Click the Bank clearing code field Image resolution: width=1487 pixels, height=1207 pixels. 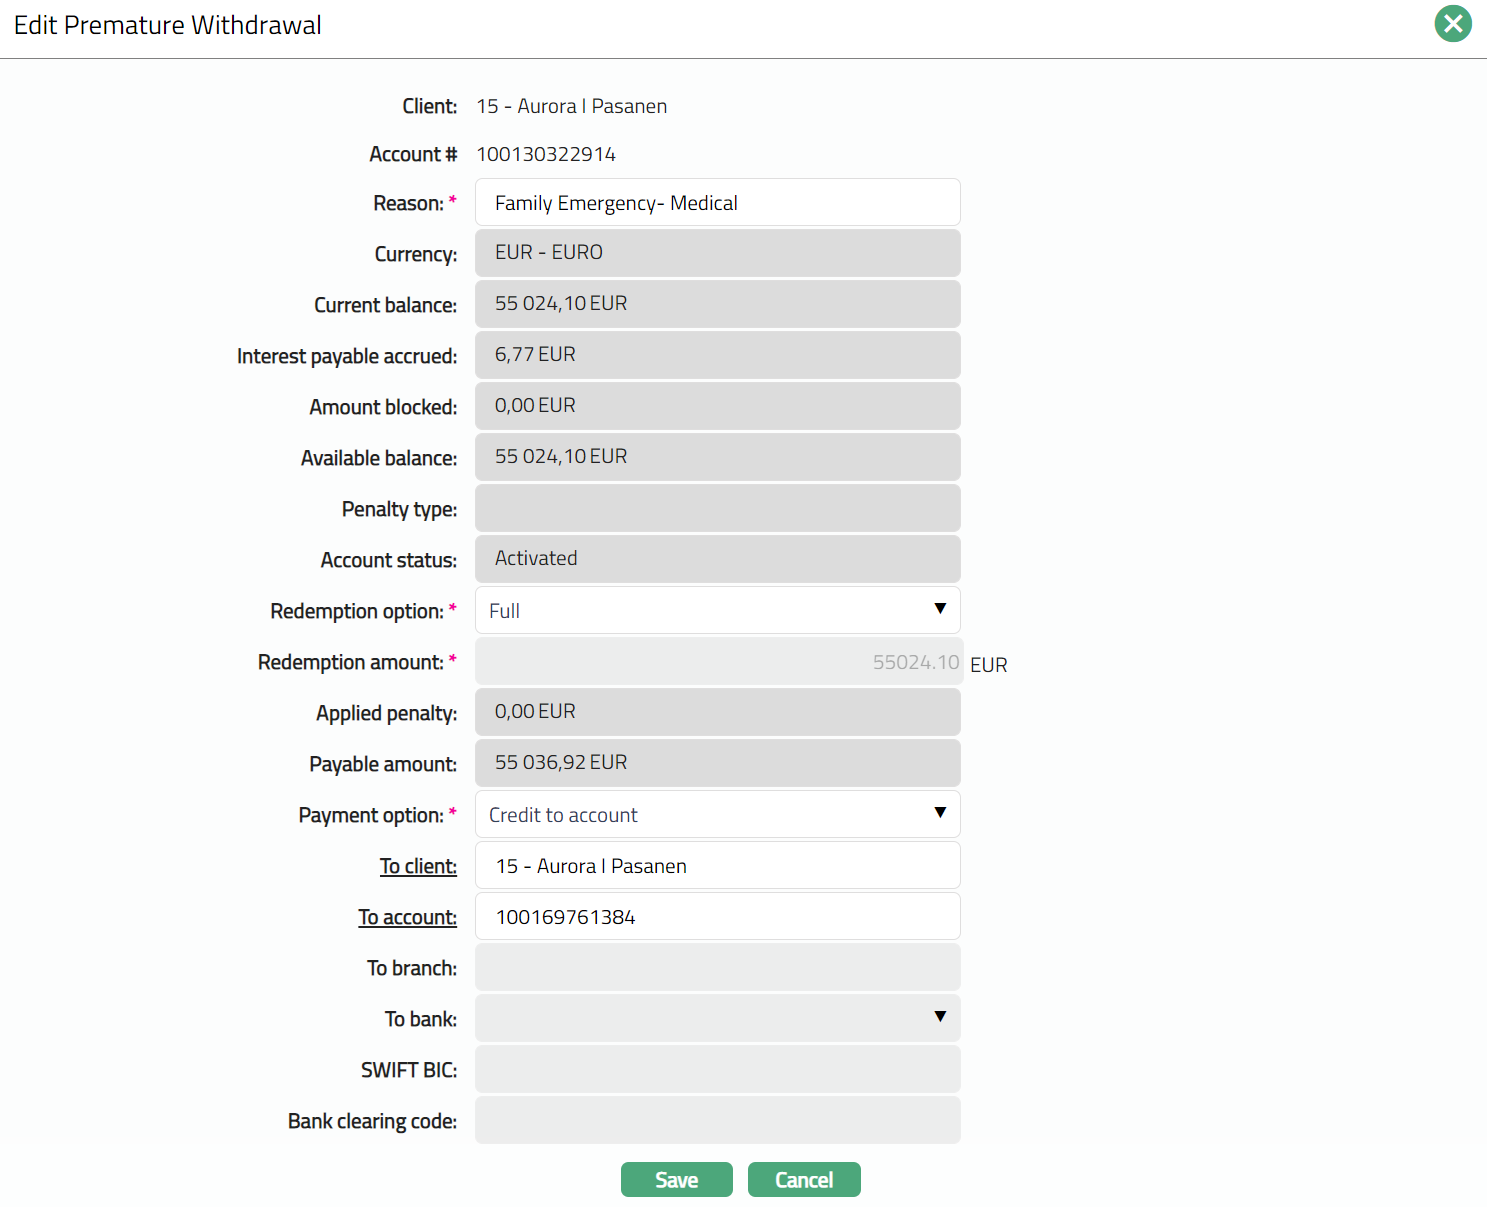(717, 1120)
